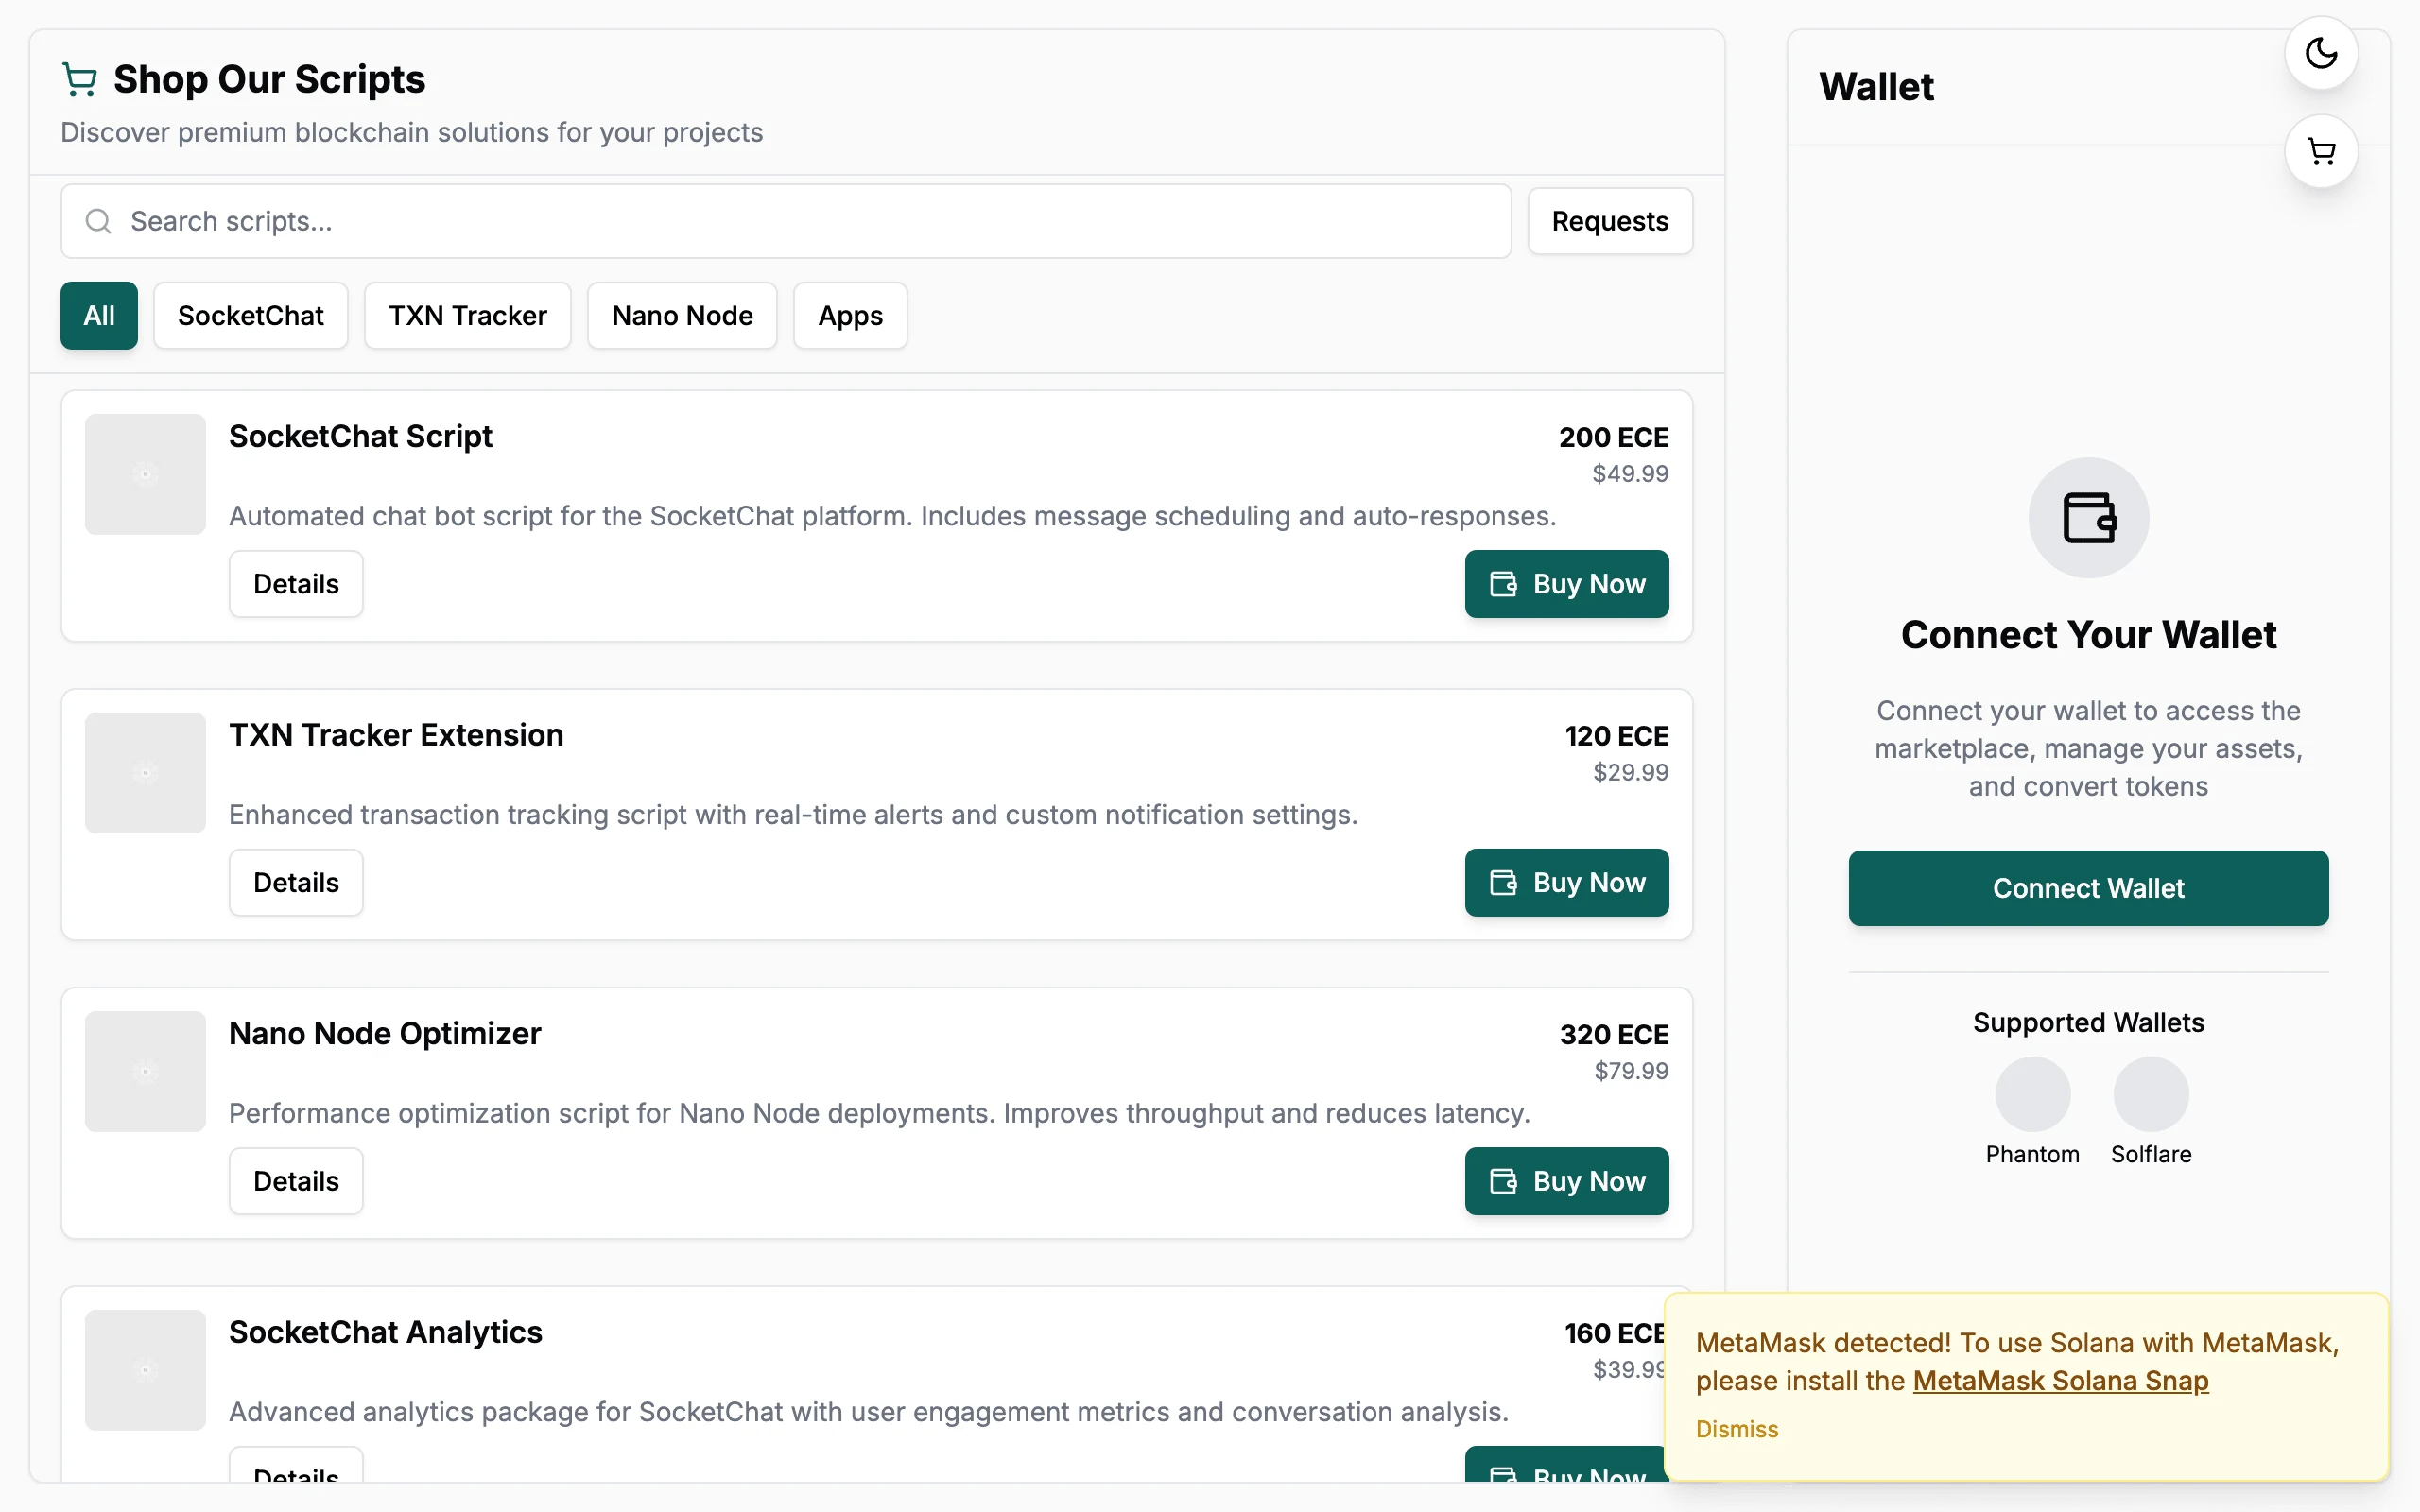Toggle dark mode with the moon icon
The width and height of the screenshot is (2420, 1512).
tap(2321, 53)
